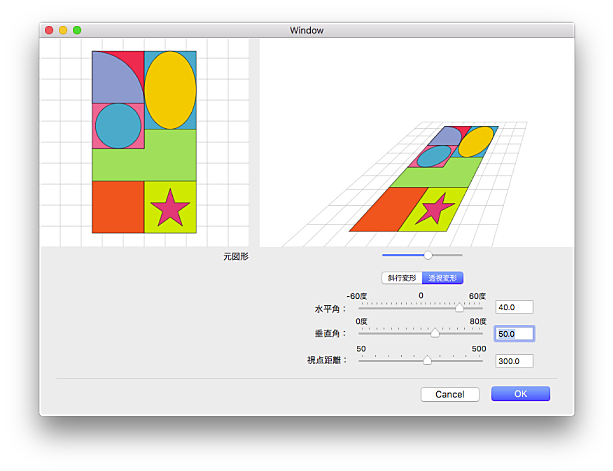Viewport: 613px width, 471px height.
Task: Click the red star in original preview
Action: coord(171,207)
